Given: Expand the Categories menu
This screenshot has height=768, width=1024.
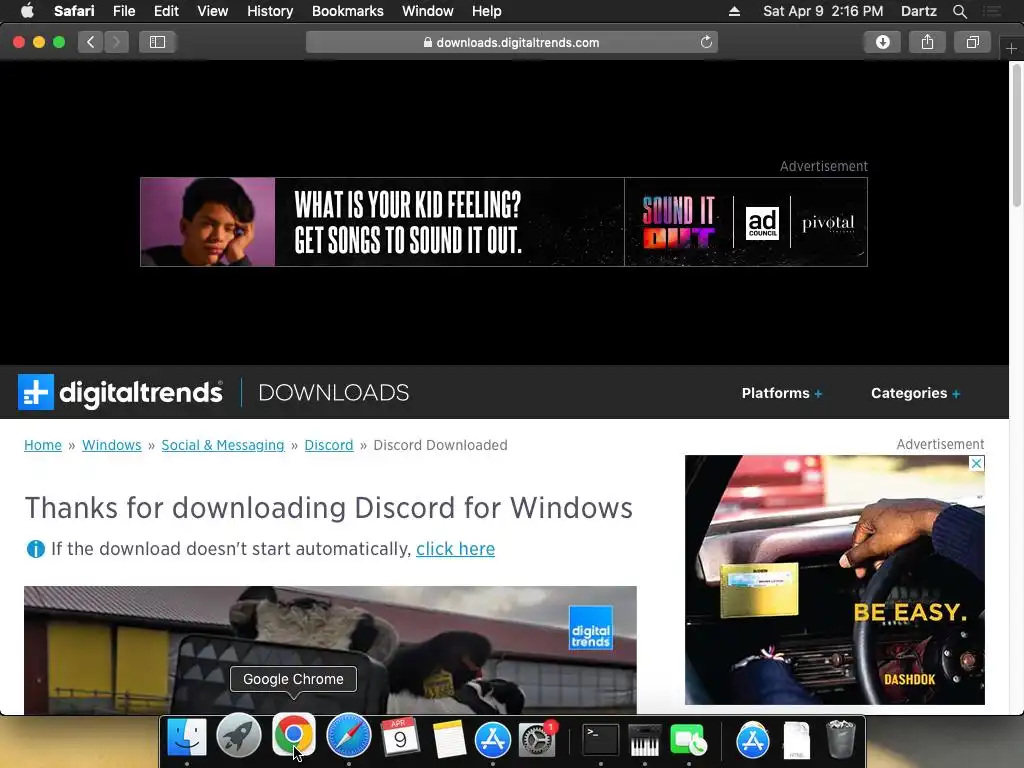Looking at the screenshot, I should coord(915,393).
